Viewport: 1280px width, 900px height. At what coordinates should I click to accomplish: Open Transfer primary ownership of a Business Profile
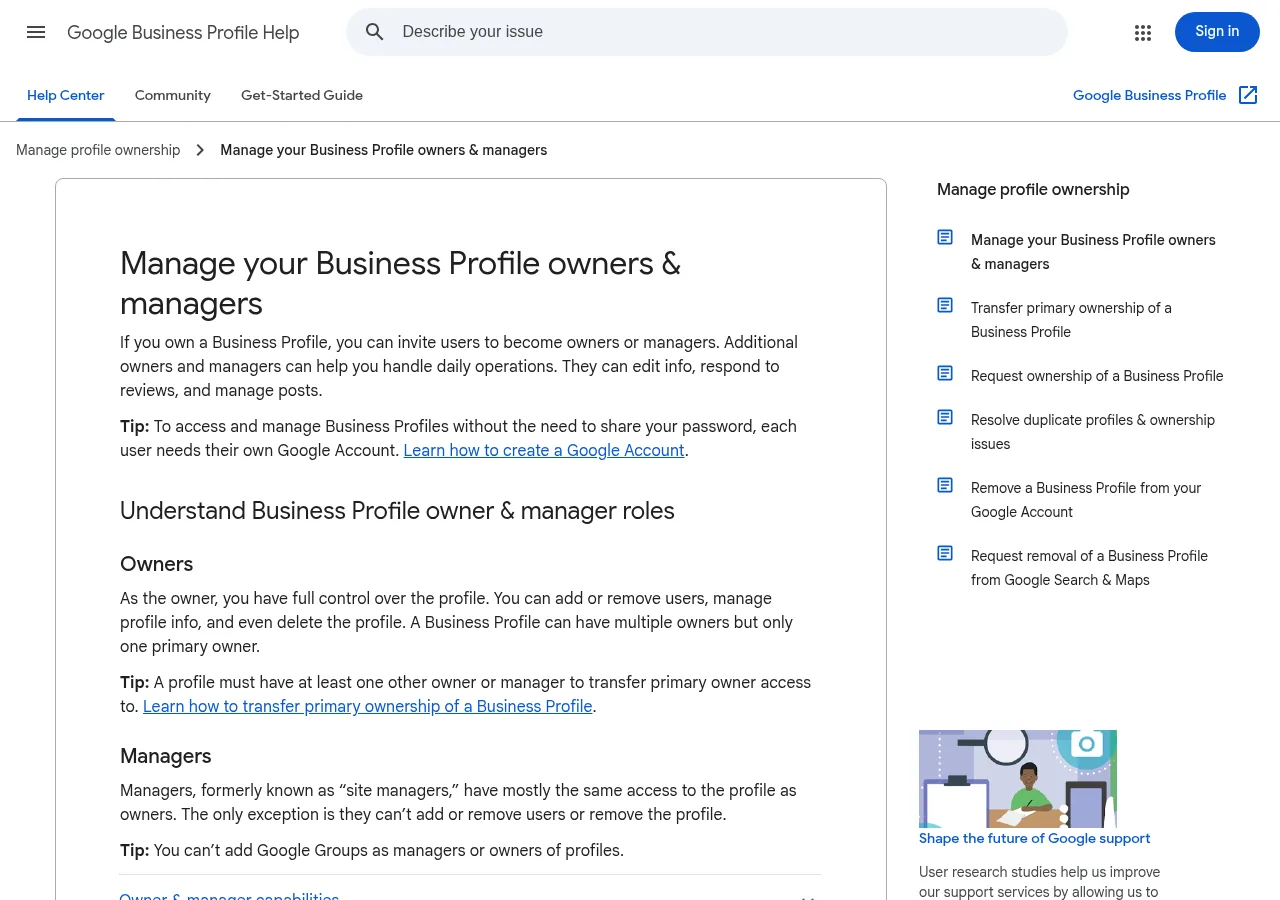(x=1071, y=320)
